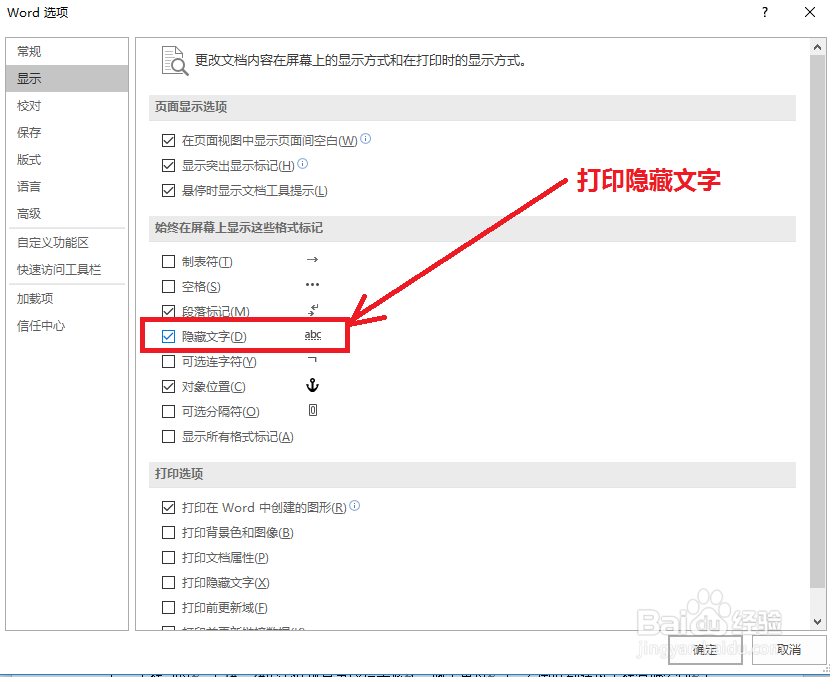This screenshot has width=830, height=677.
Task: Click the optional break symbol icon
Action: click(313, 410)
